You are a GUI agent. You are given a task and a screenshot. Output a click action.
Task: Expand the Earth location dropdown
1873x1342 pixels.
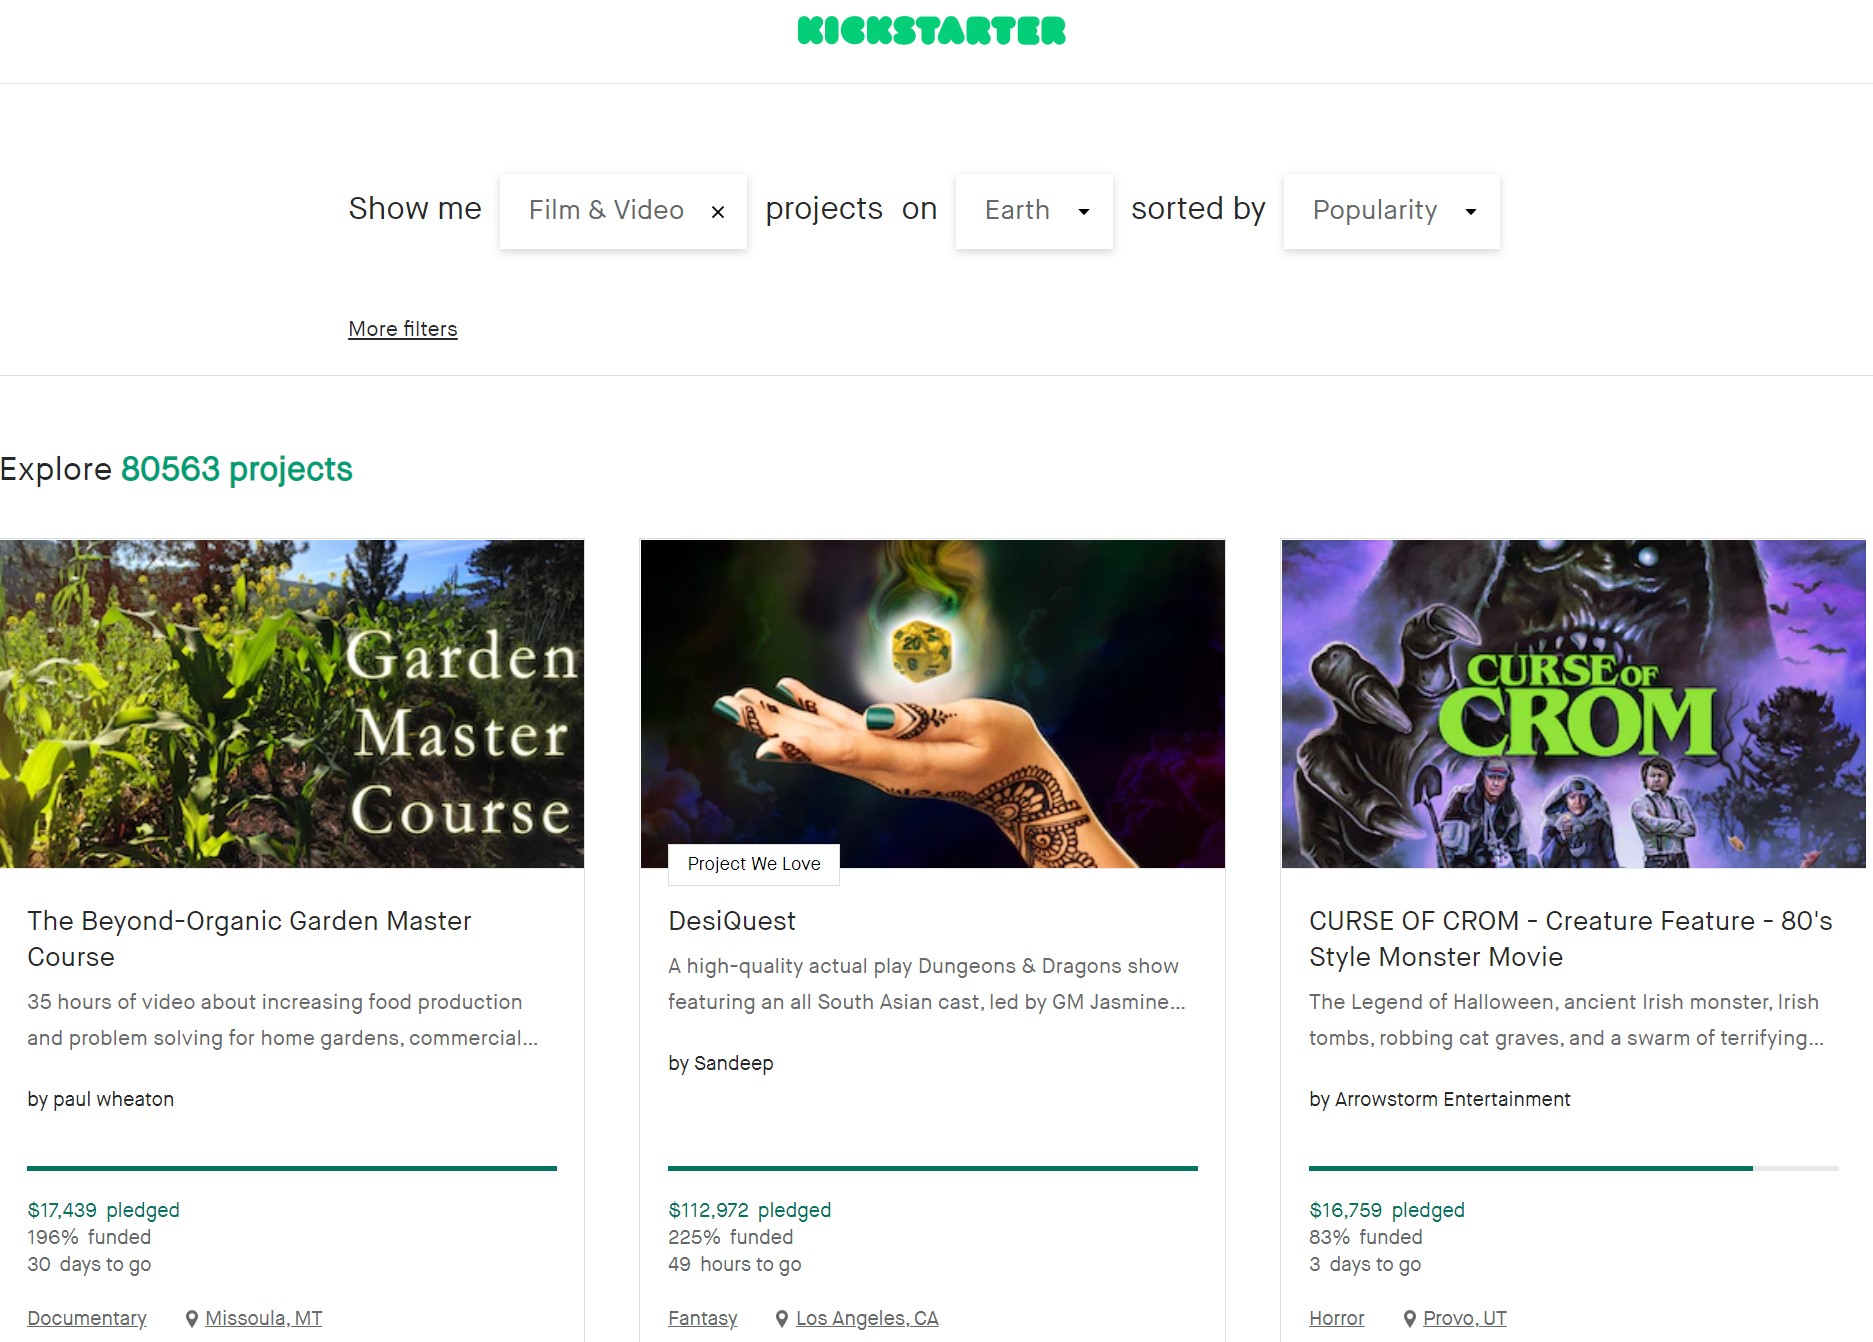coord(1034,210)
